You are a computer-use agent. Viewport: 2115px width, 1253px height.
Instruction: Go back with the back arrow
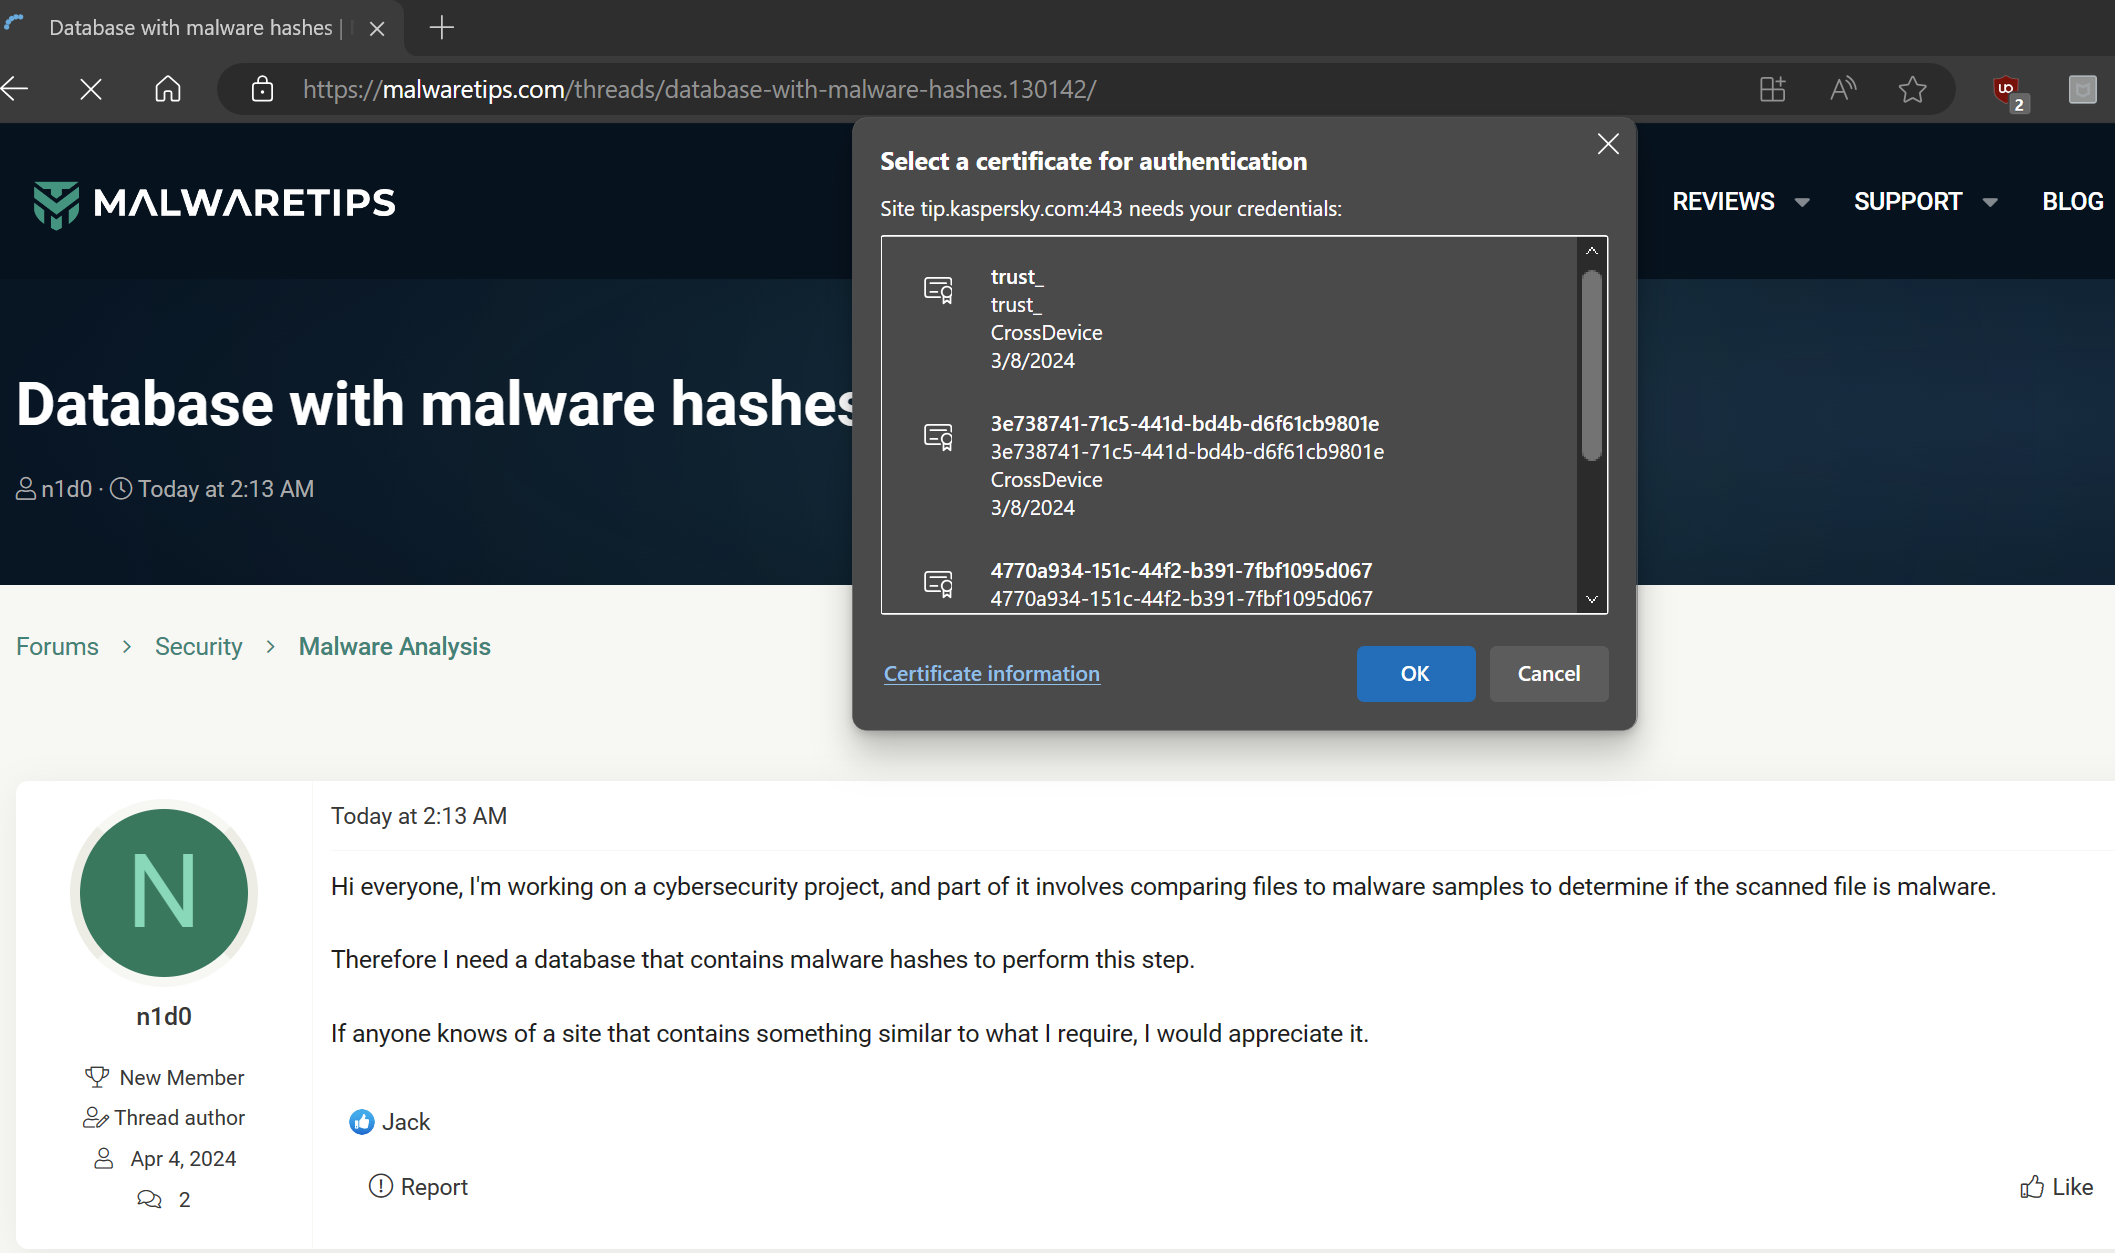click(x=15, y=89)
